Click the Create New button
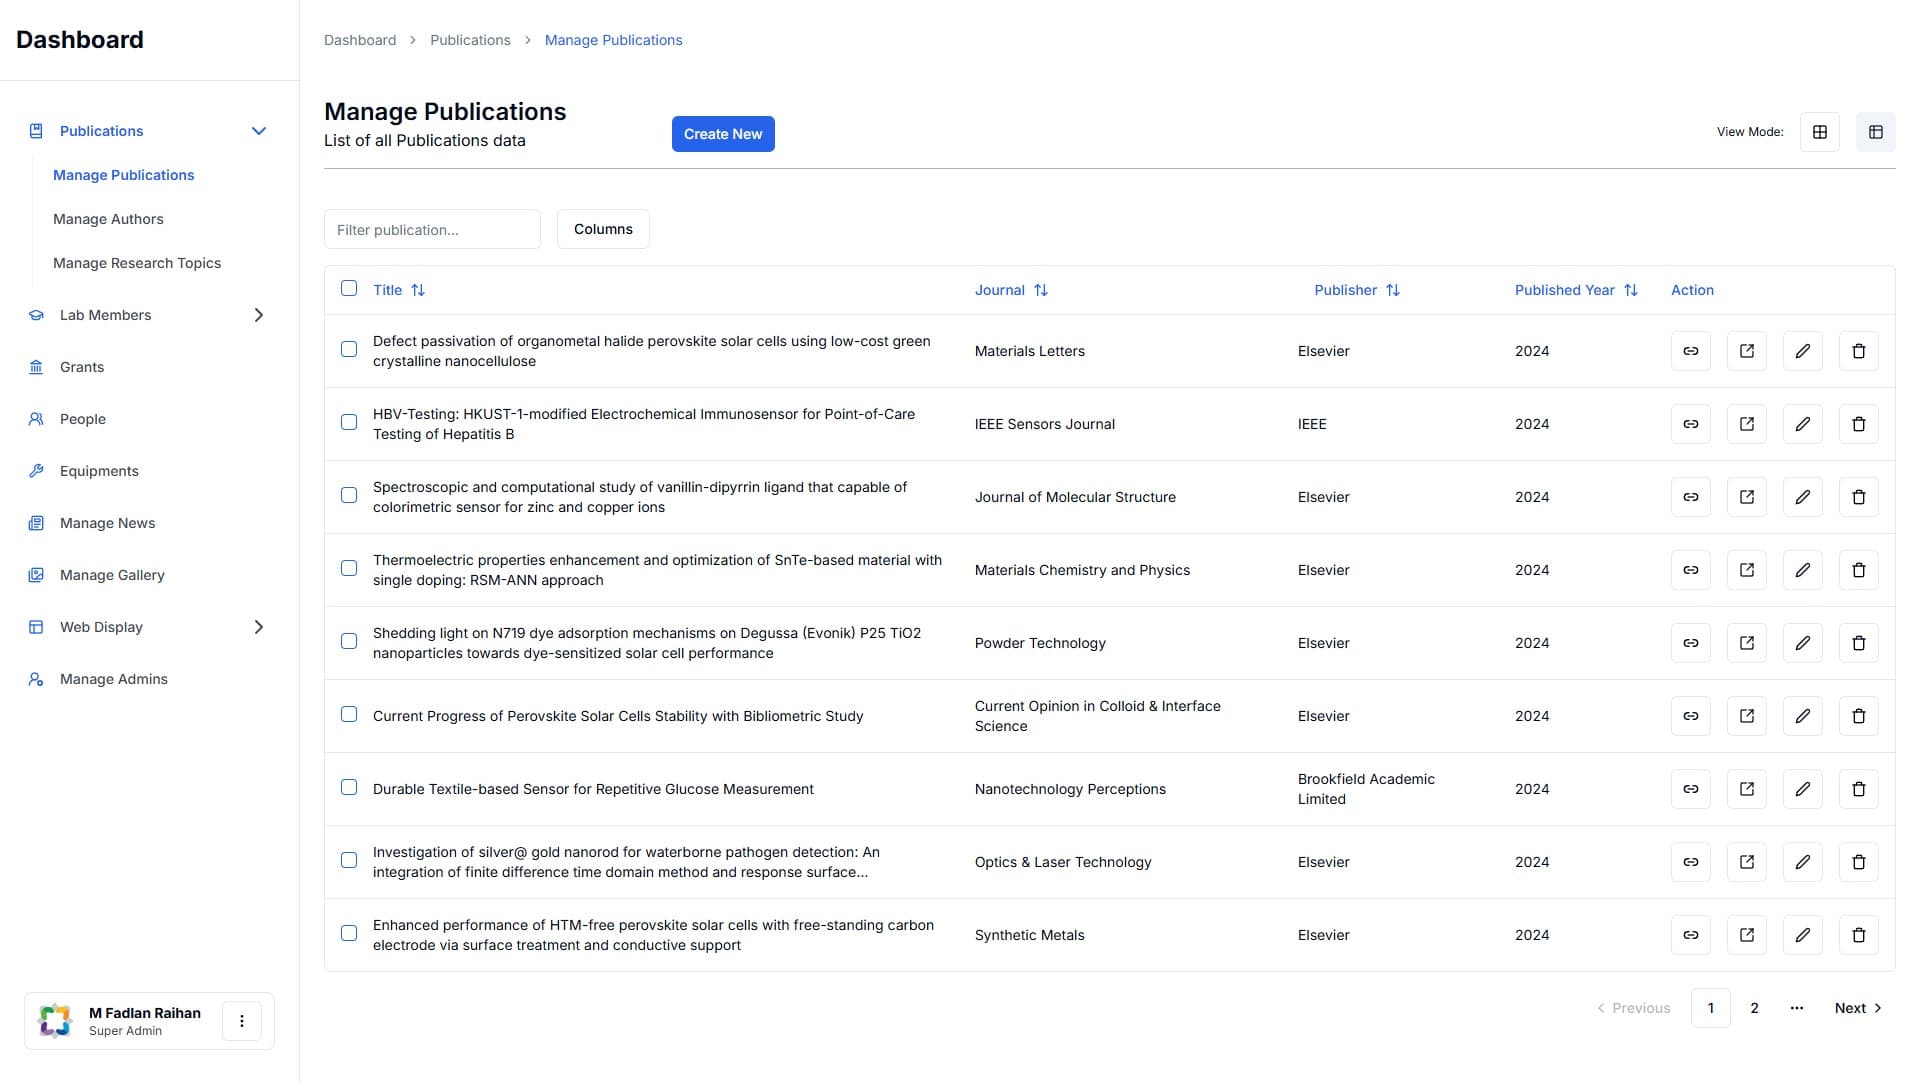1920x1082 pixels. 722,134
